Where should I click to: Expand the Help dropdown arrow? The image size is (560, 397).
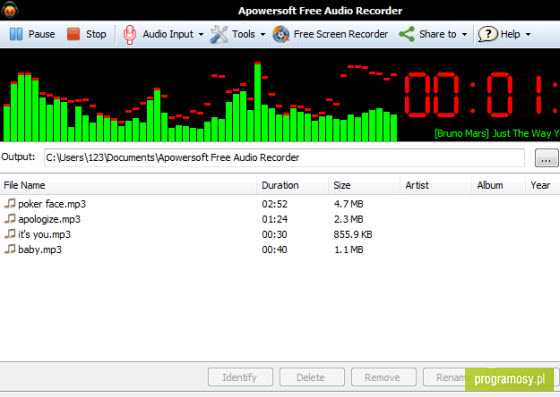point(528,35)
